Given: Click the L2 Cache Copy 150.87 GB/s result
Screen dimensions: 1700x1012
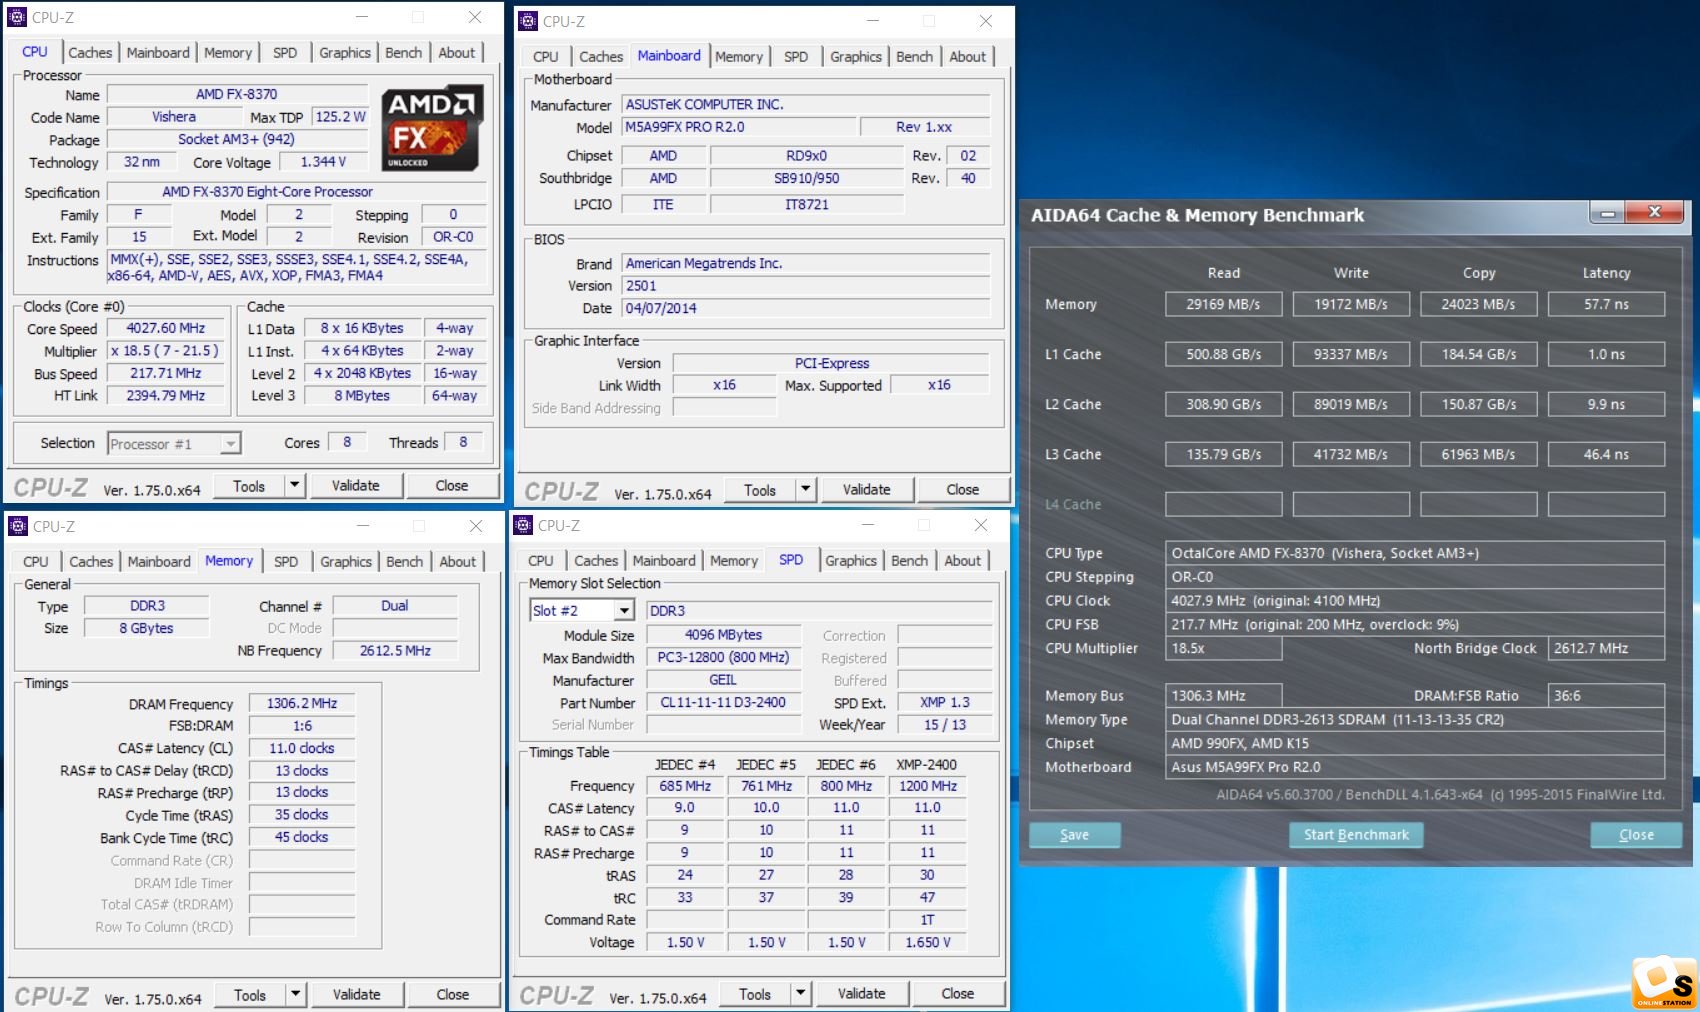Looking at the screenshot, I should click(x=1478, y=404).
